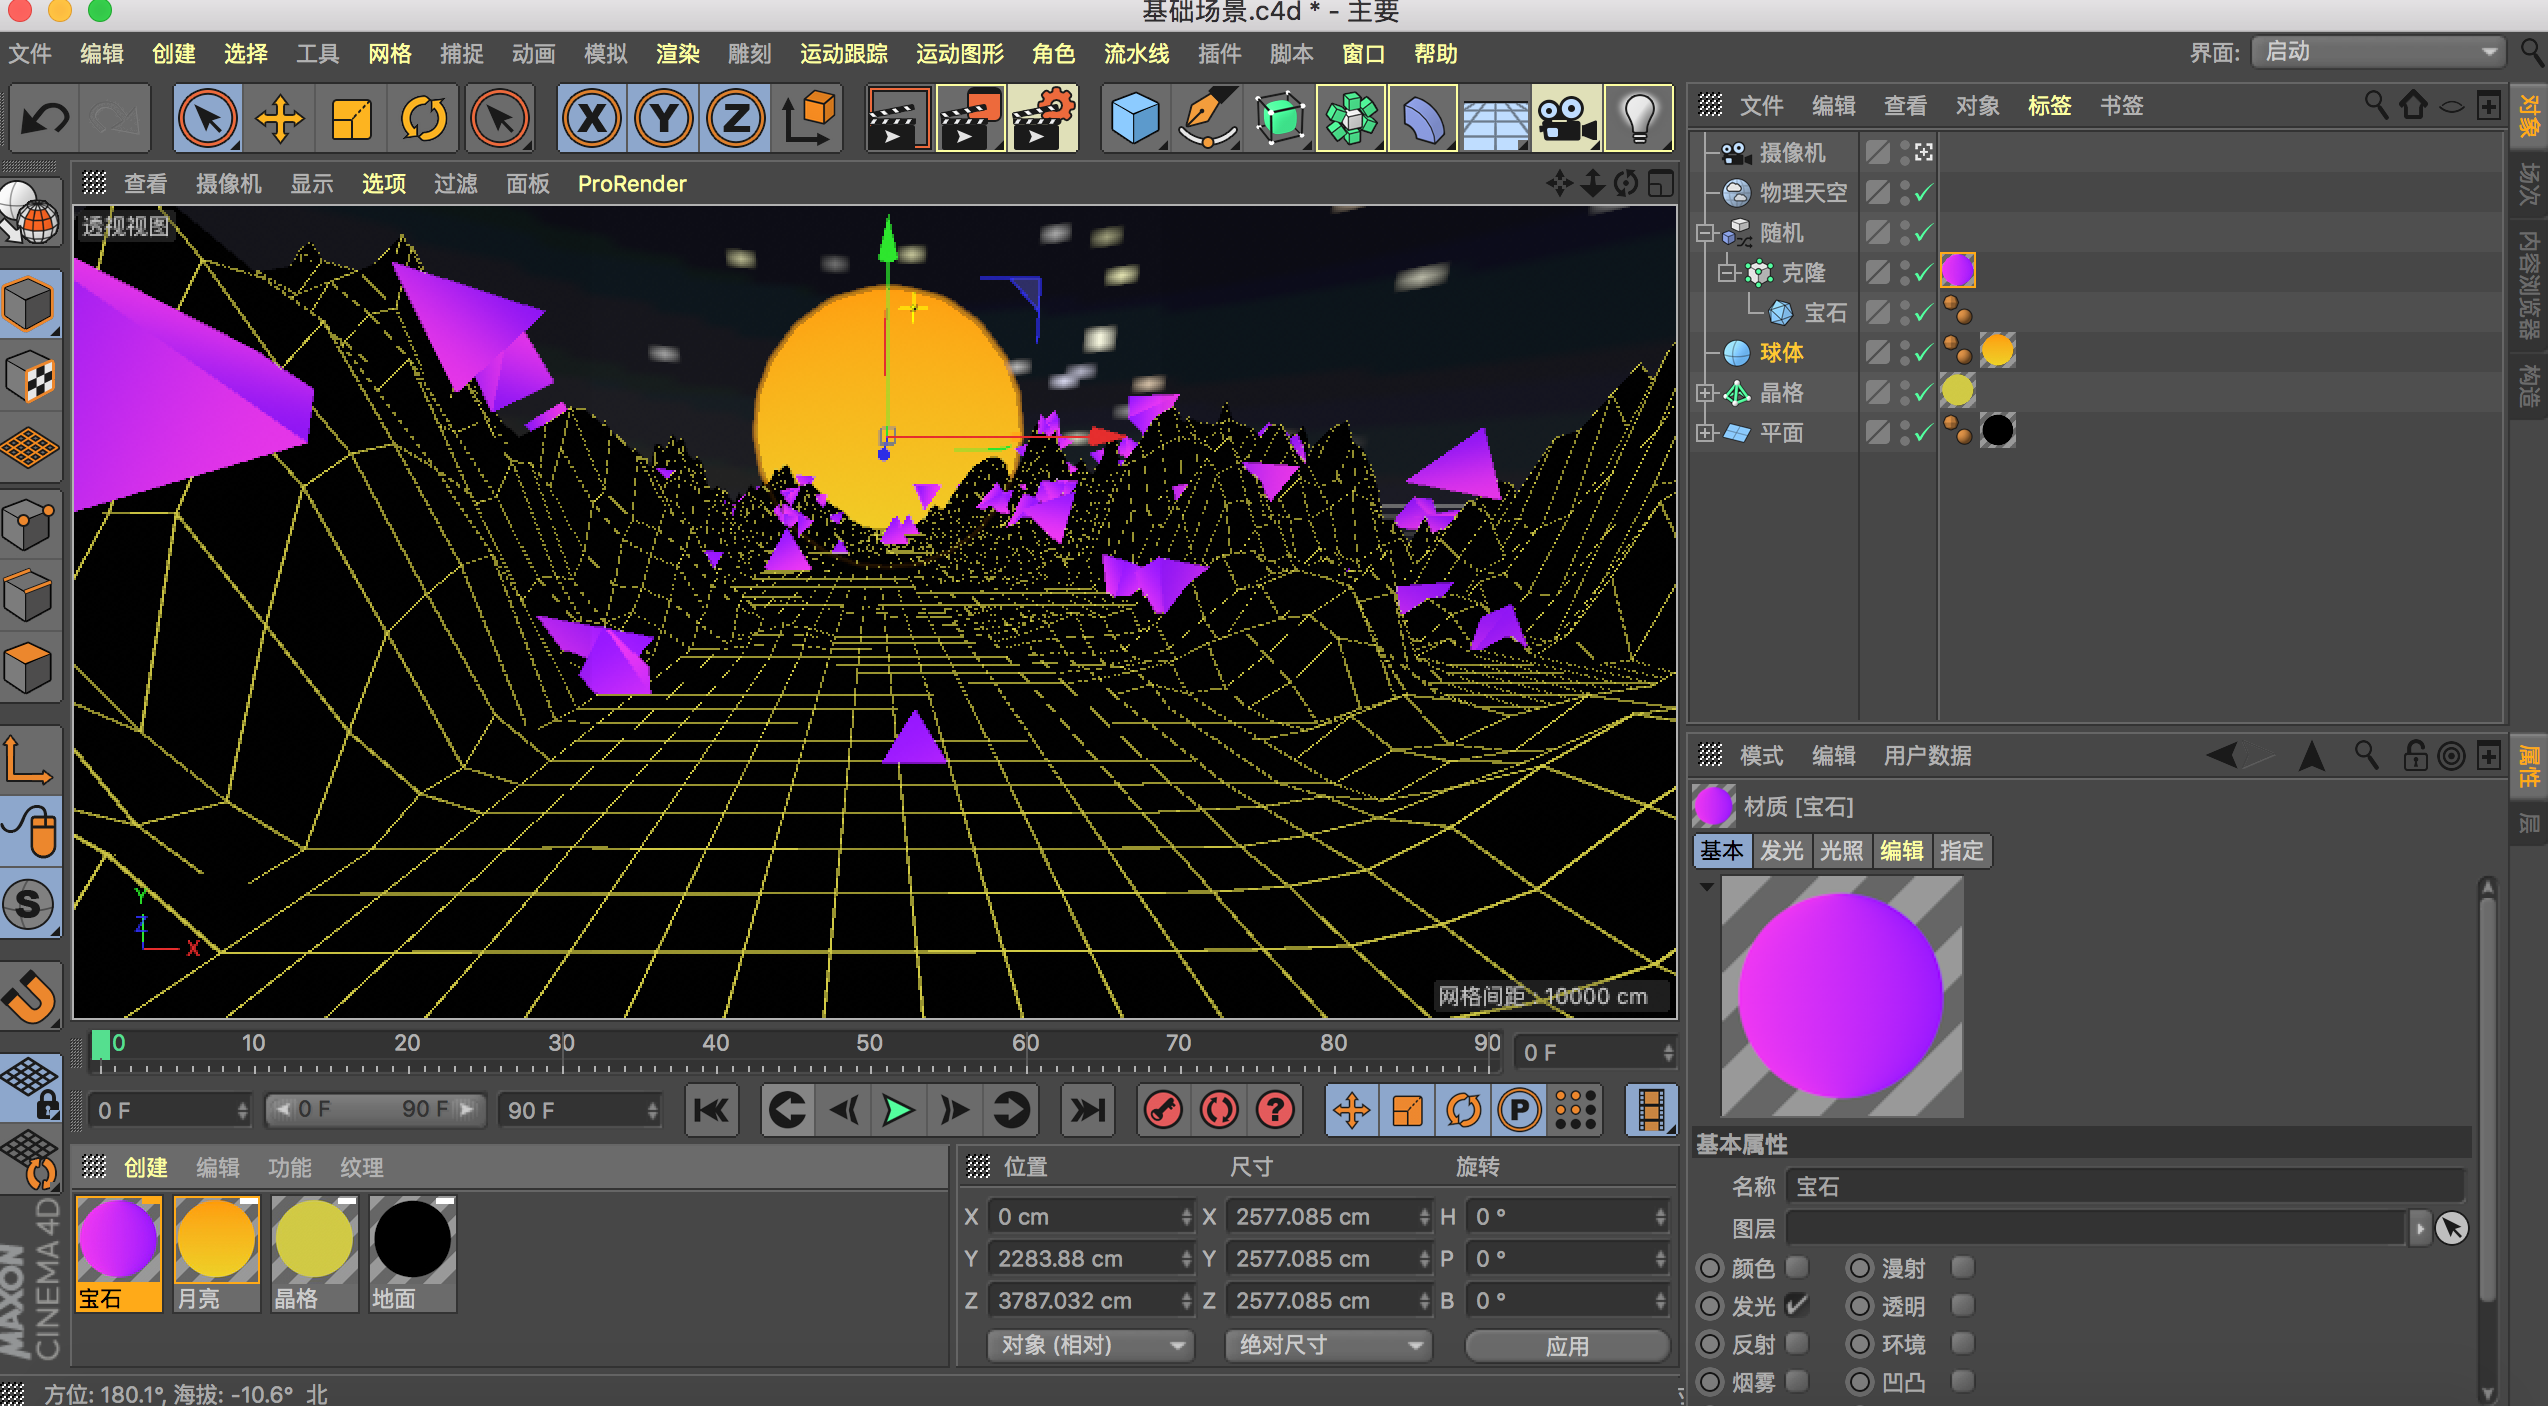Click the 应用 button

tap(1566, 1345)
